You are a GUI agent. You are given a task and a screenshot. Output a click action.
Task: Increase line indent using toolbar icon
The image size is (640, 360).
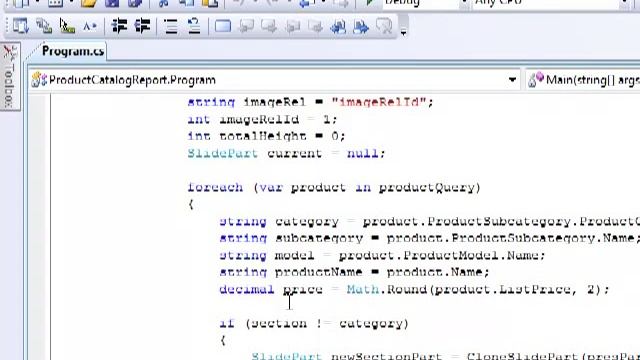(x=142, y=27)
